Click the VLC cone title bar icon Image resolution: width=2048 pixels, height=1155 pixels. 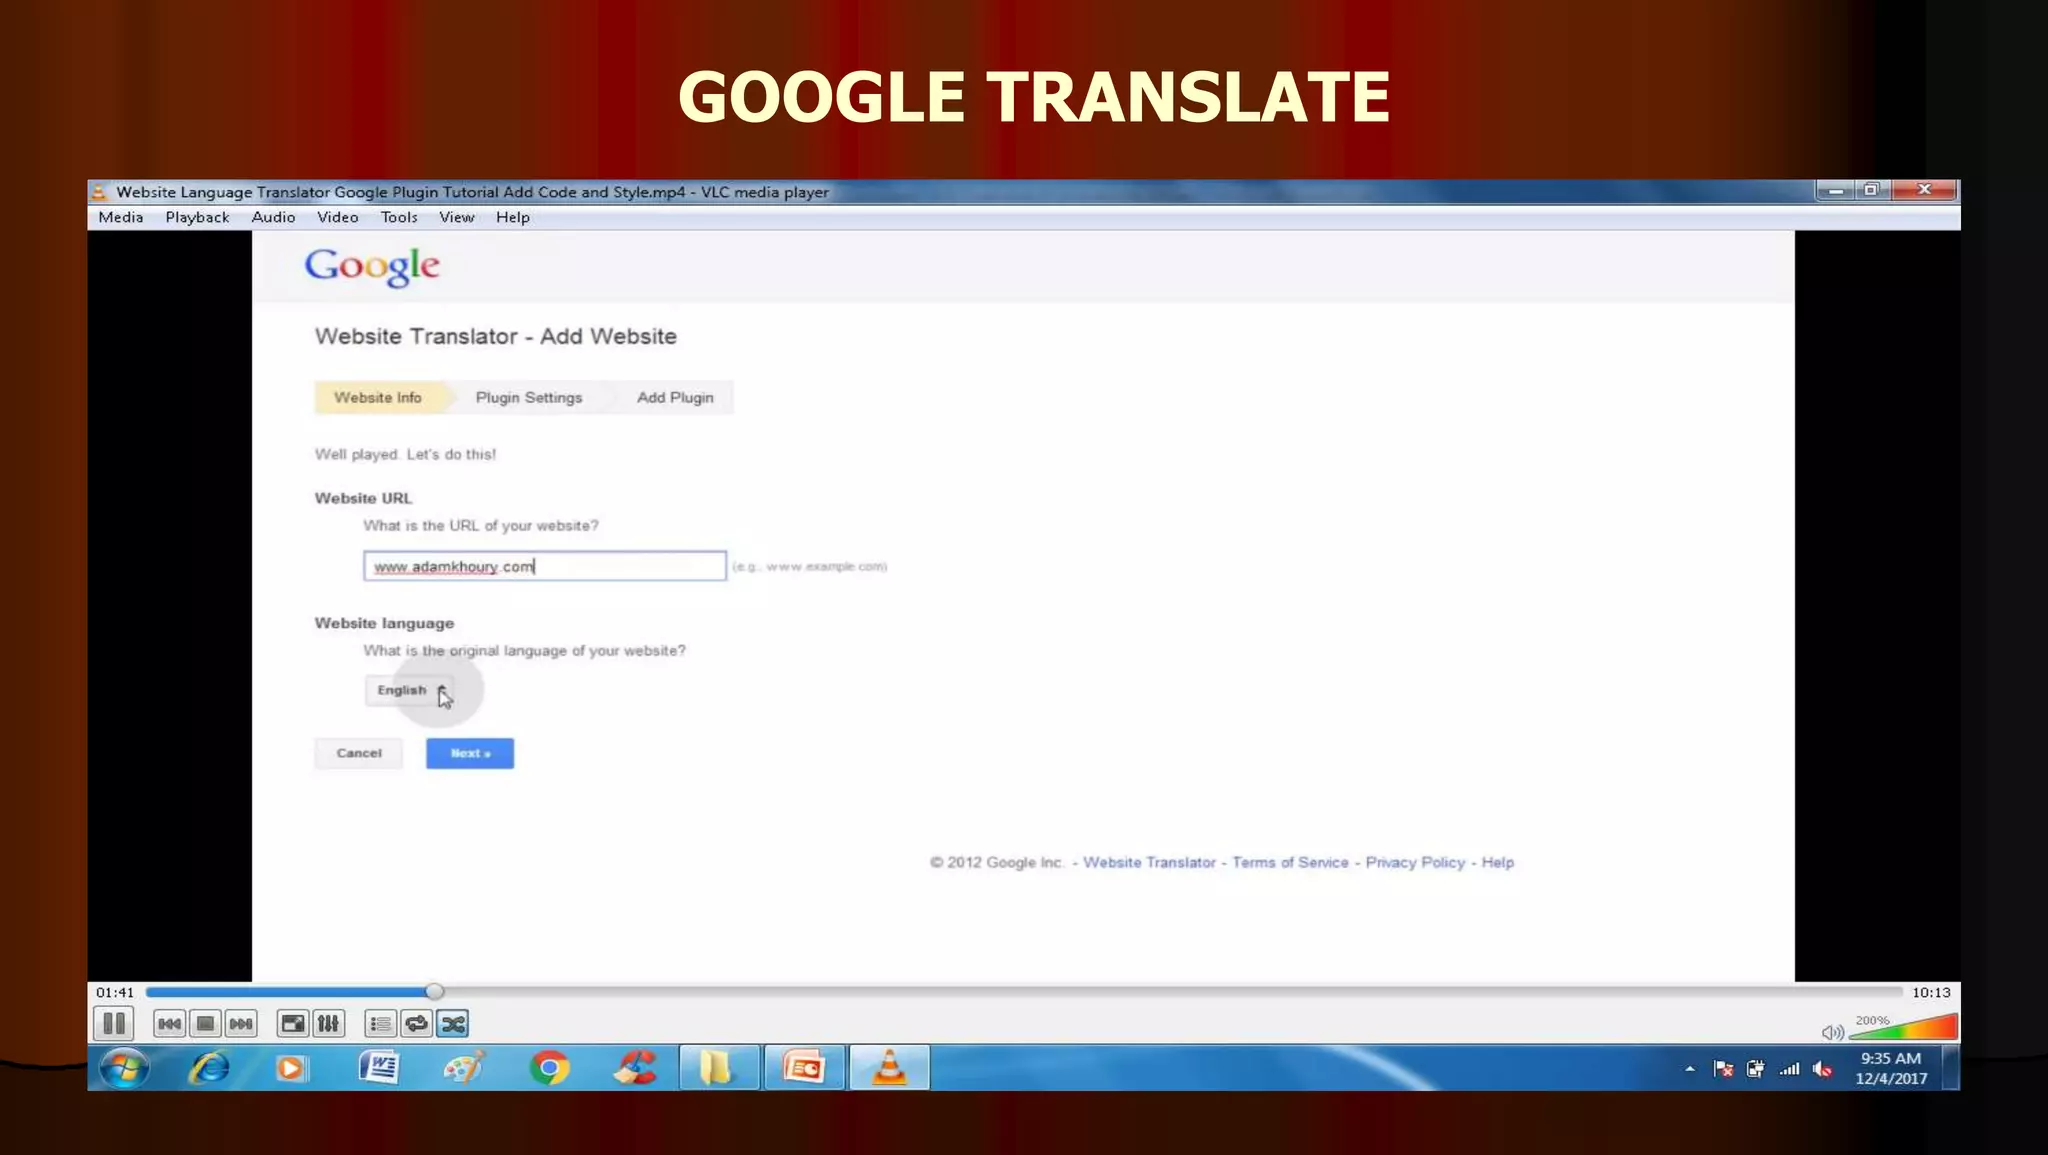pos(99,192)
